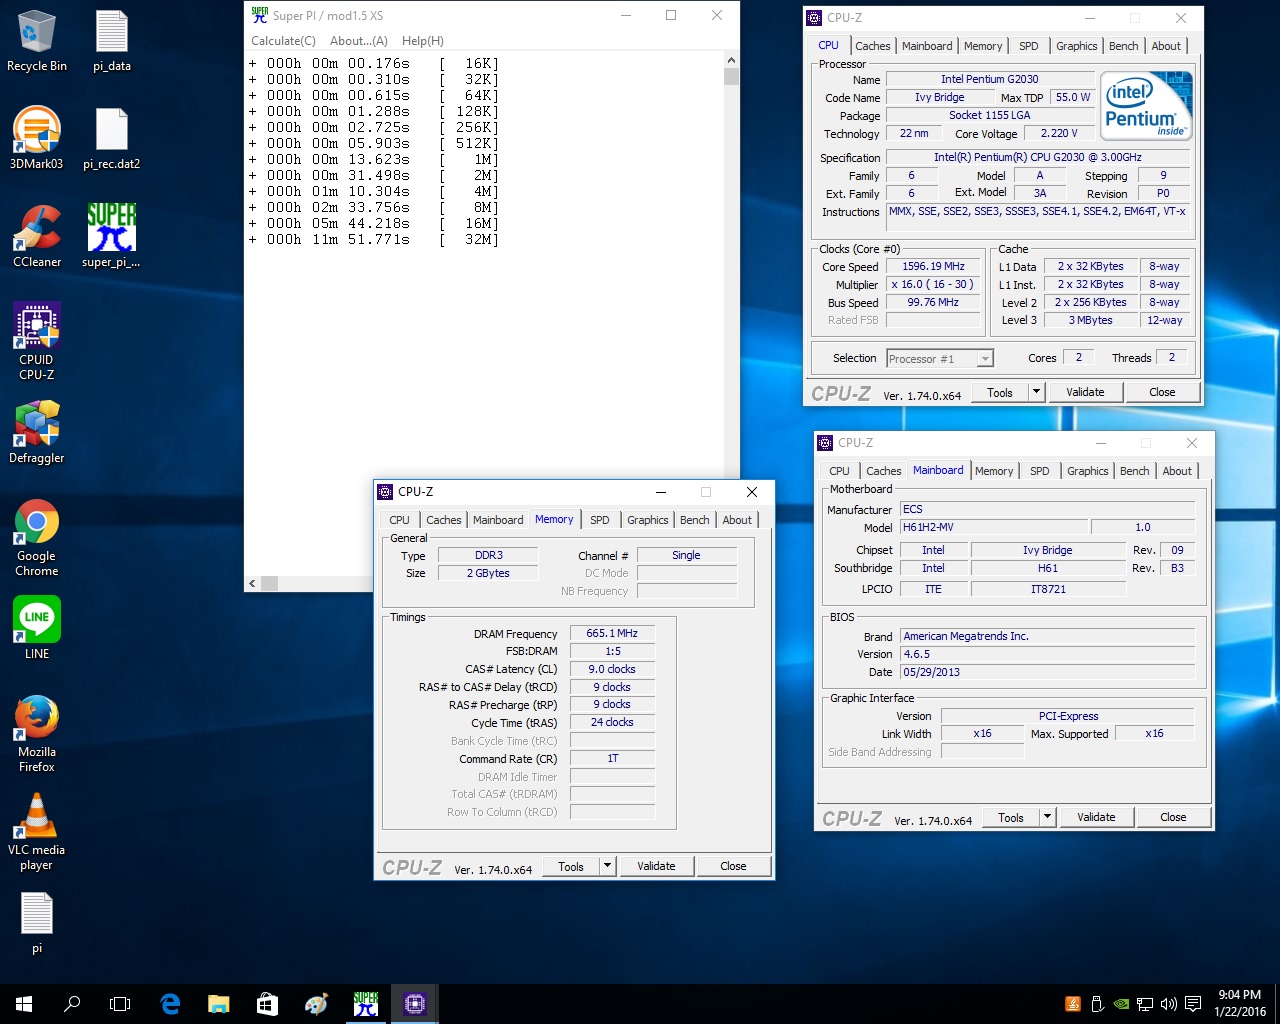
Task: Launch Mozilla Firefox from desktop
Action: pos(36,733)
